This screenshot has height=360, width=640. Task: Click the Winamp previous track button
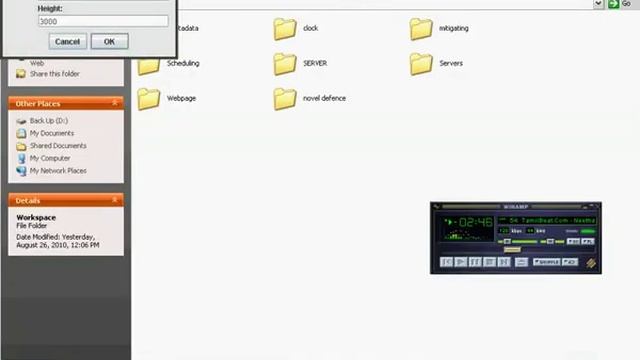click(446, 262)
